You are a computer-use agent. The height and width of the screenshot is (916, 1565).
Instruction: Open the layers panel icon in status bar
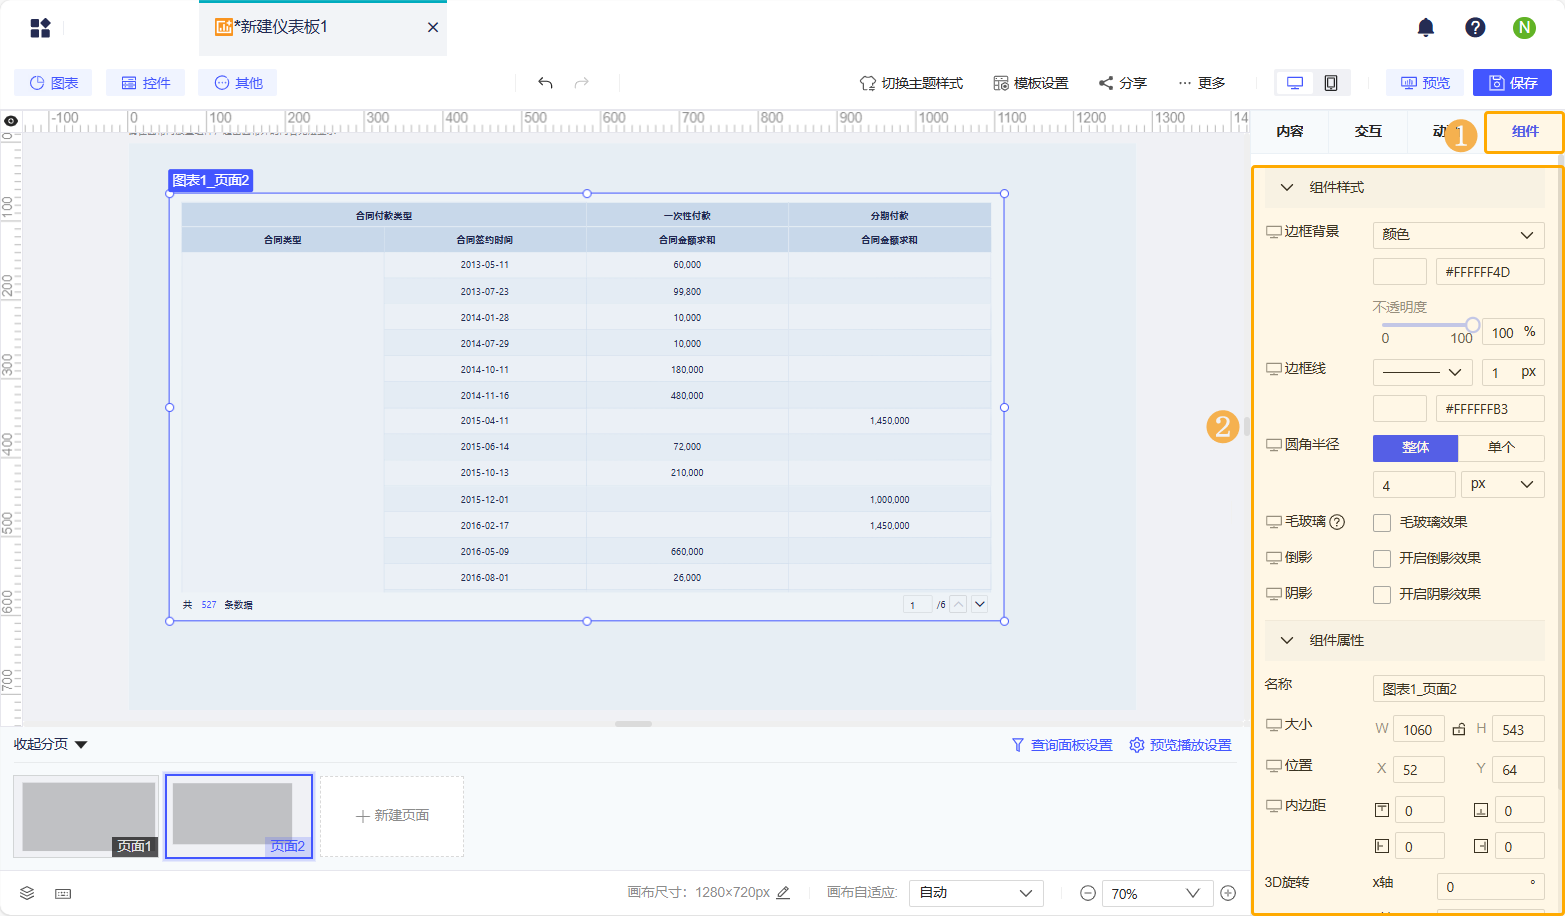(27, 893)
